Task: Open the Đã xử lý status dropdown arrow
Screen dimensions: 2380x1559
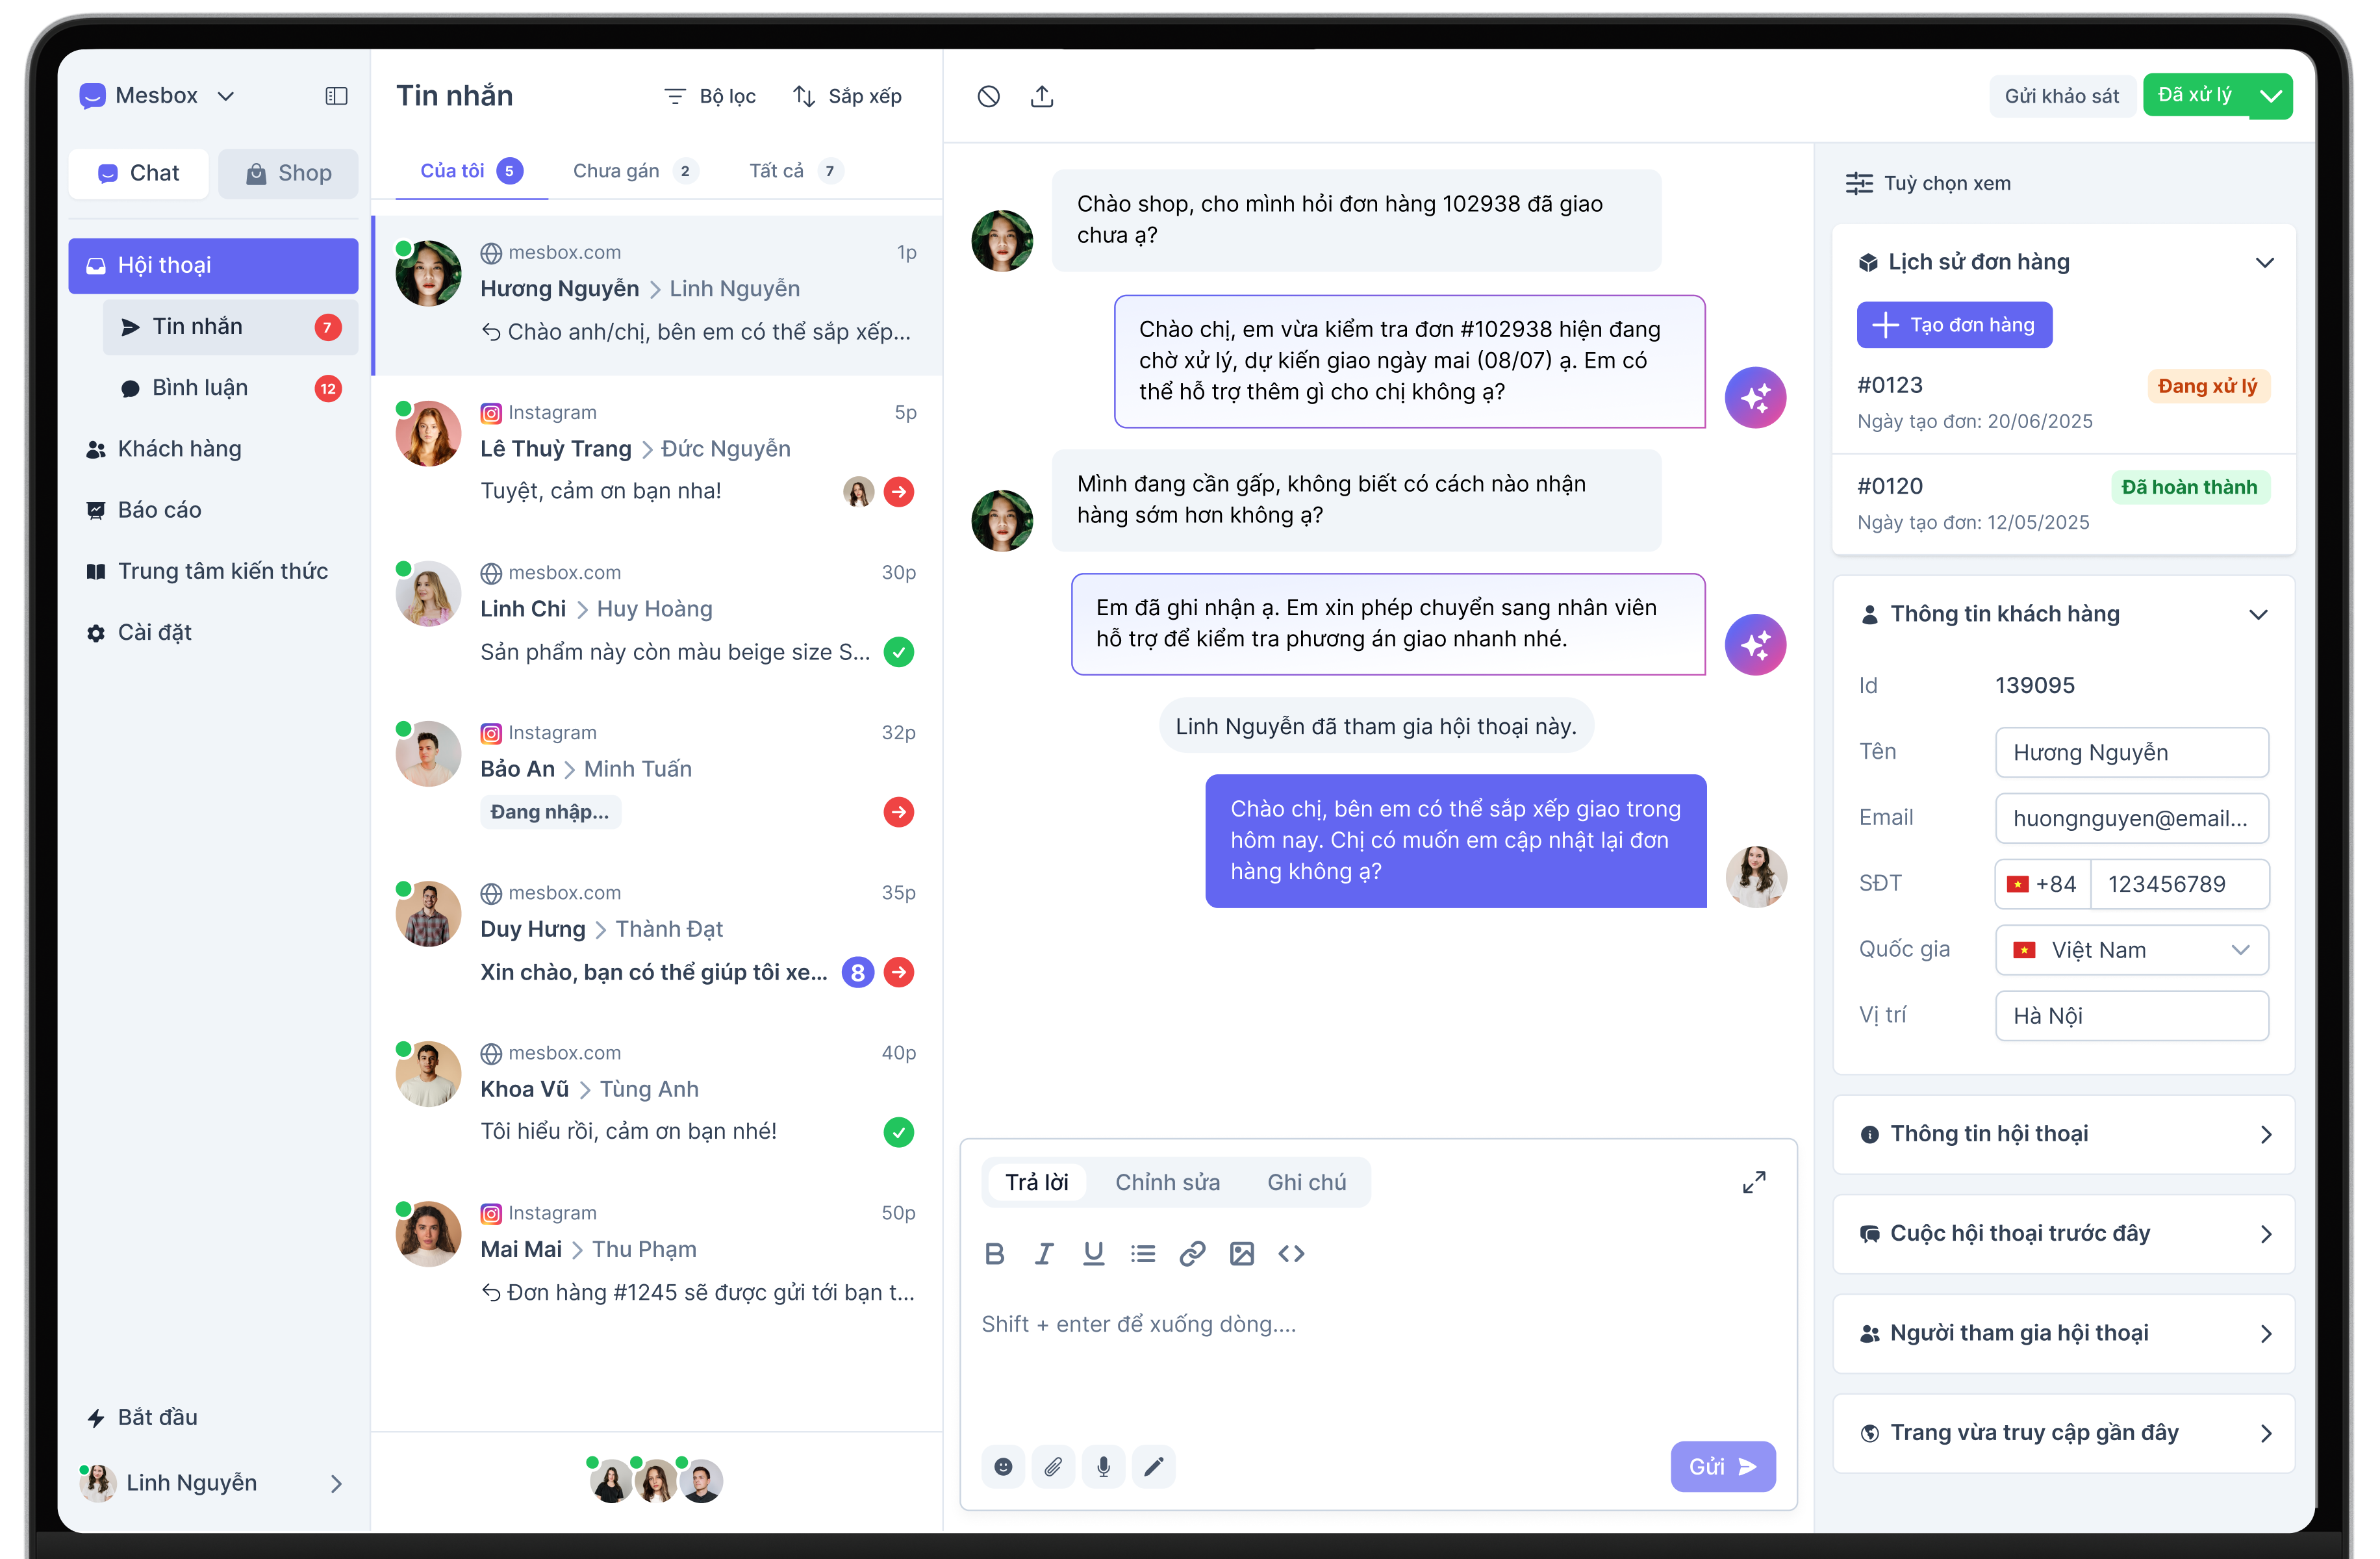Action: [x=2271, y=96]
